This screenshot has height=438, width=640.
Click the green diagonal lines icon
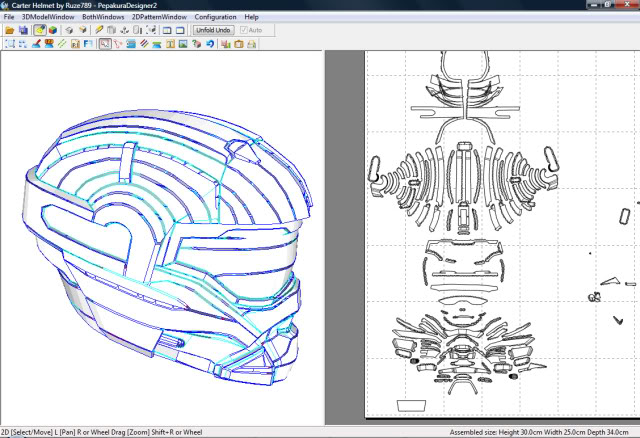tap(62, 44)
